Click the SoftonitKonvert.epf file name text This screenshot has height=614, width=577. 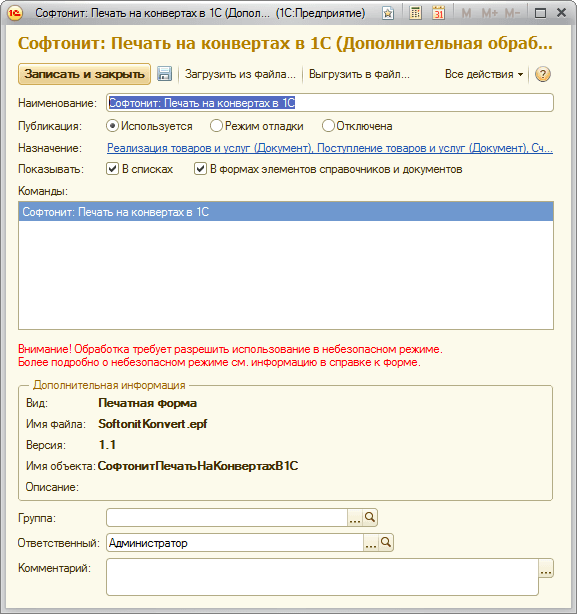point(153,424)
